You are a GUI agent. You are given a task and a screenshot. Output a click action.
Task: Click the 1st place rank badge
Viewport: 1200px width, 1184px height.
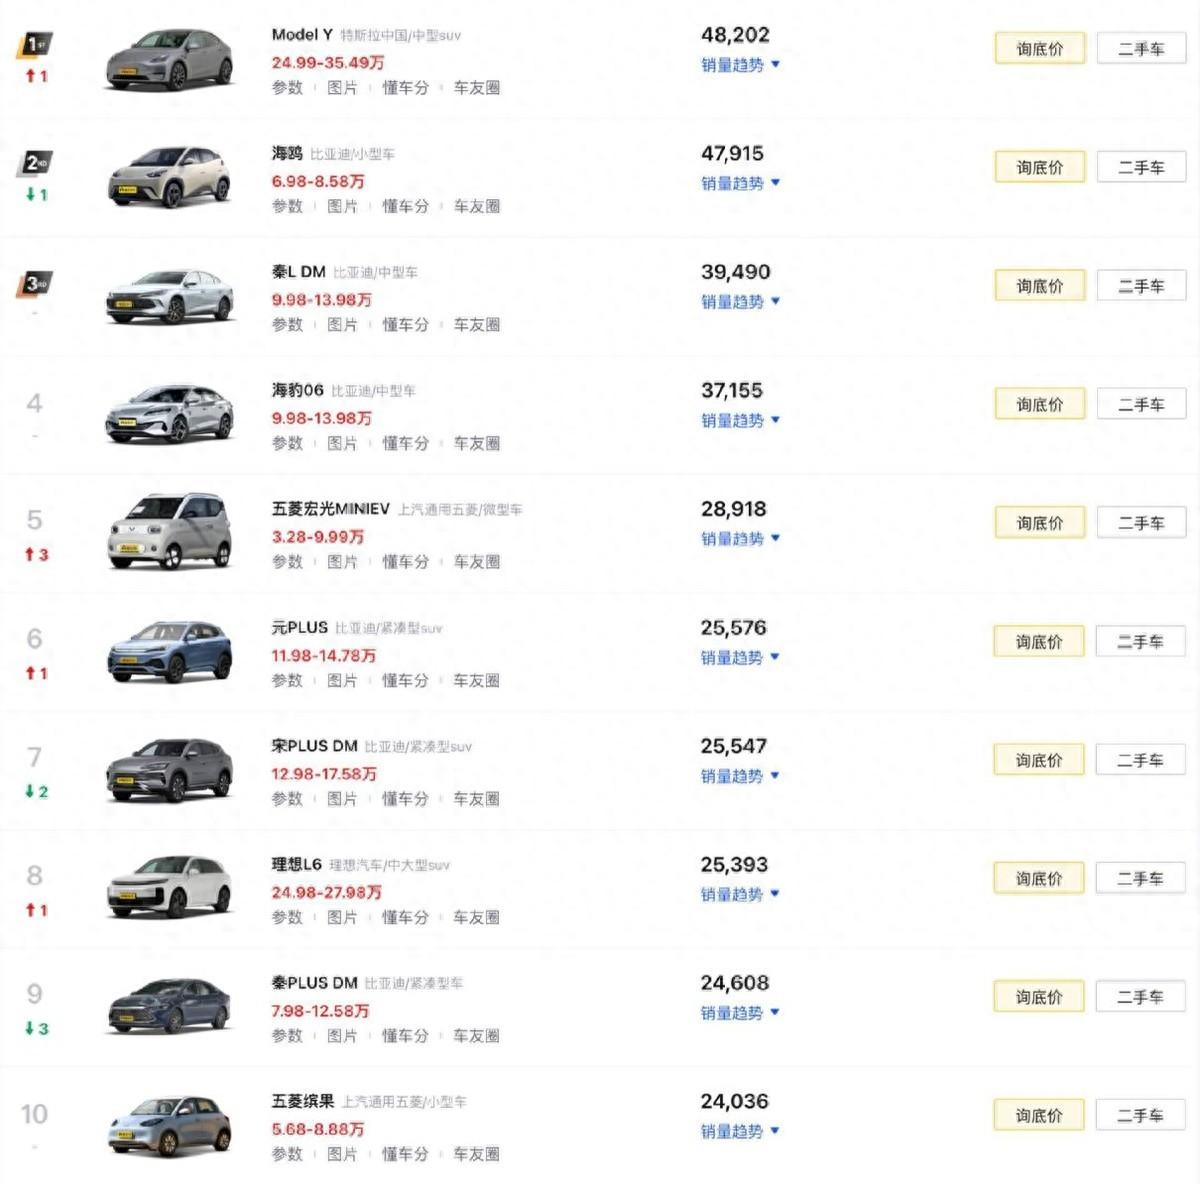tap(37, 45)
